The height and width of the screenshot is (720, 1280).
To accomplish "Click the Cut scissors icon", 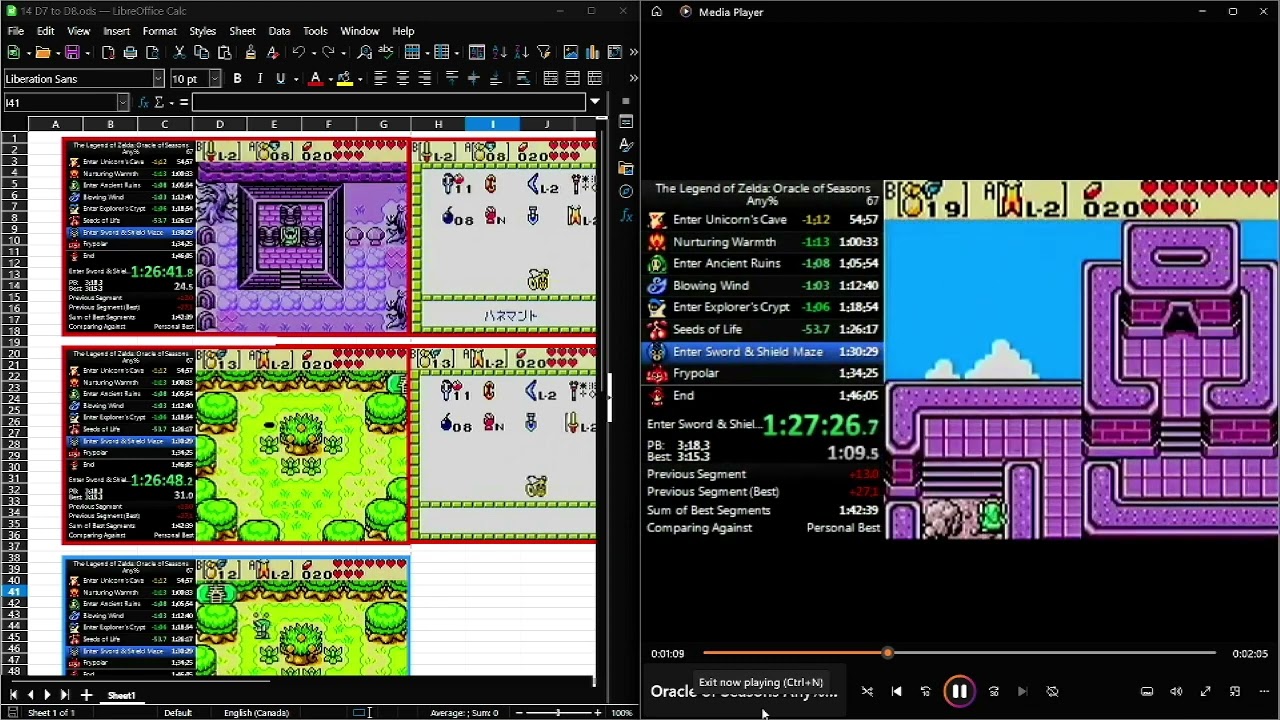I will coord(179,52).
